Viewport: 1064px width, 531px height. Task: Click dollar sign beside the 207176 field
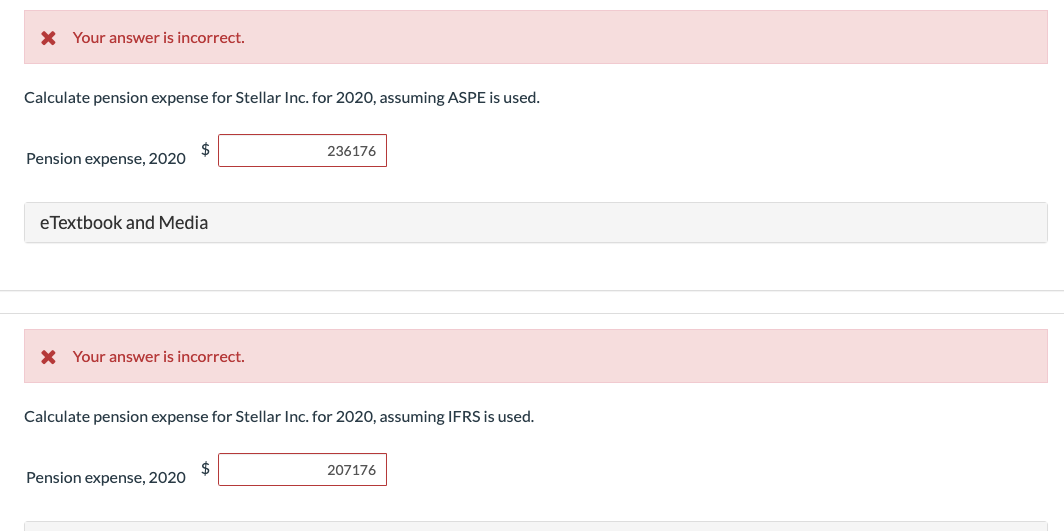click(x=205, y=468)
